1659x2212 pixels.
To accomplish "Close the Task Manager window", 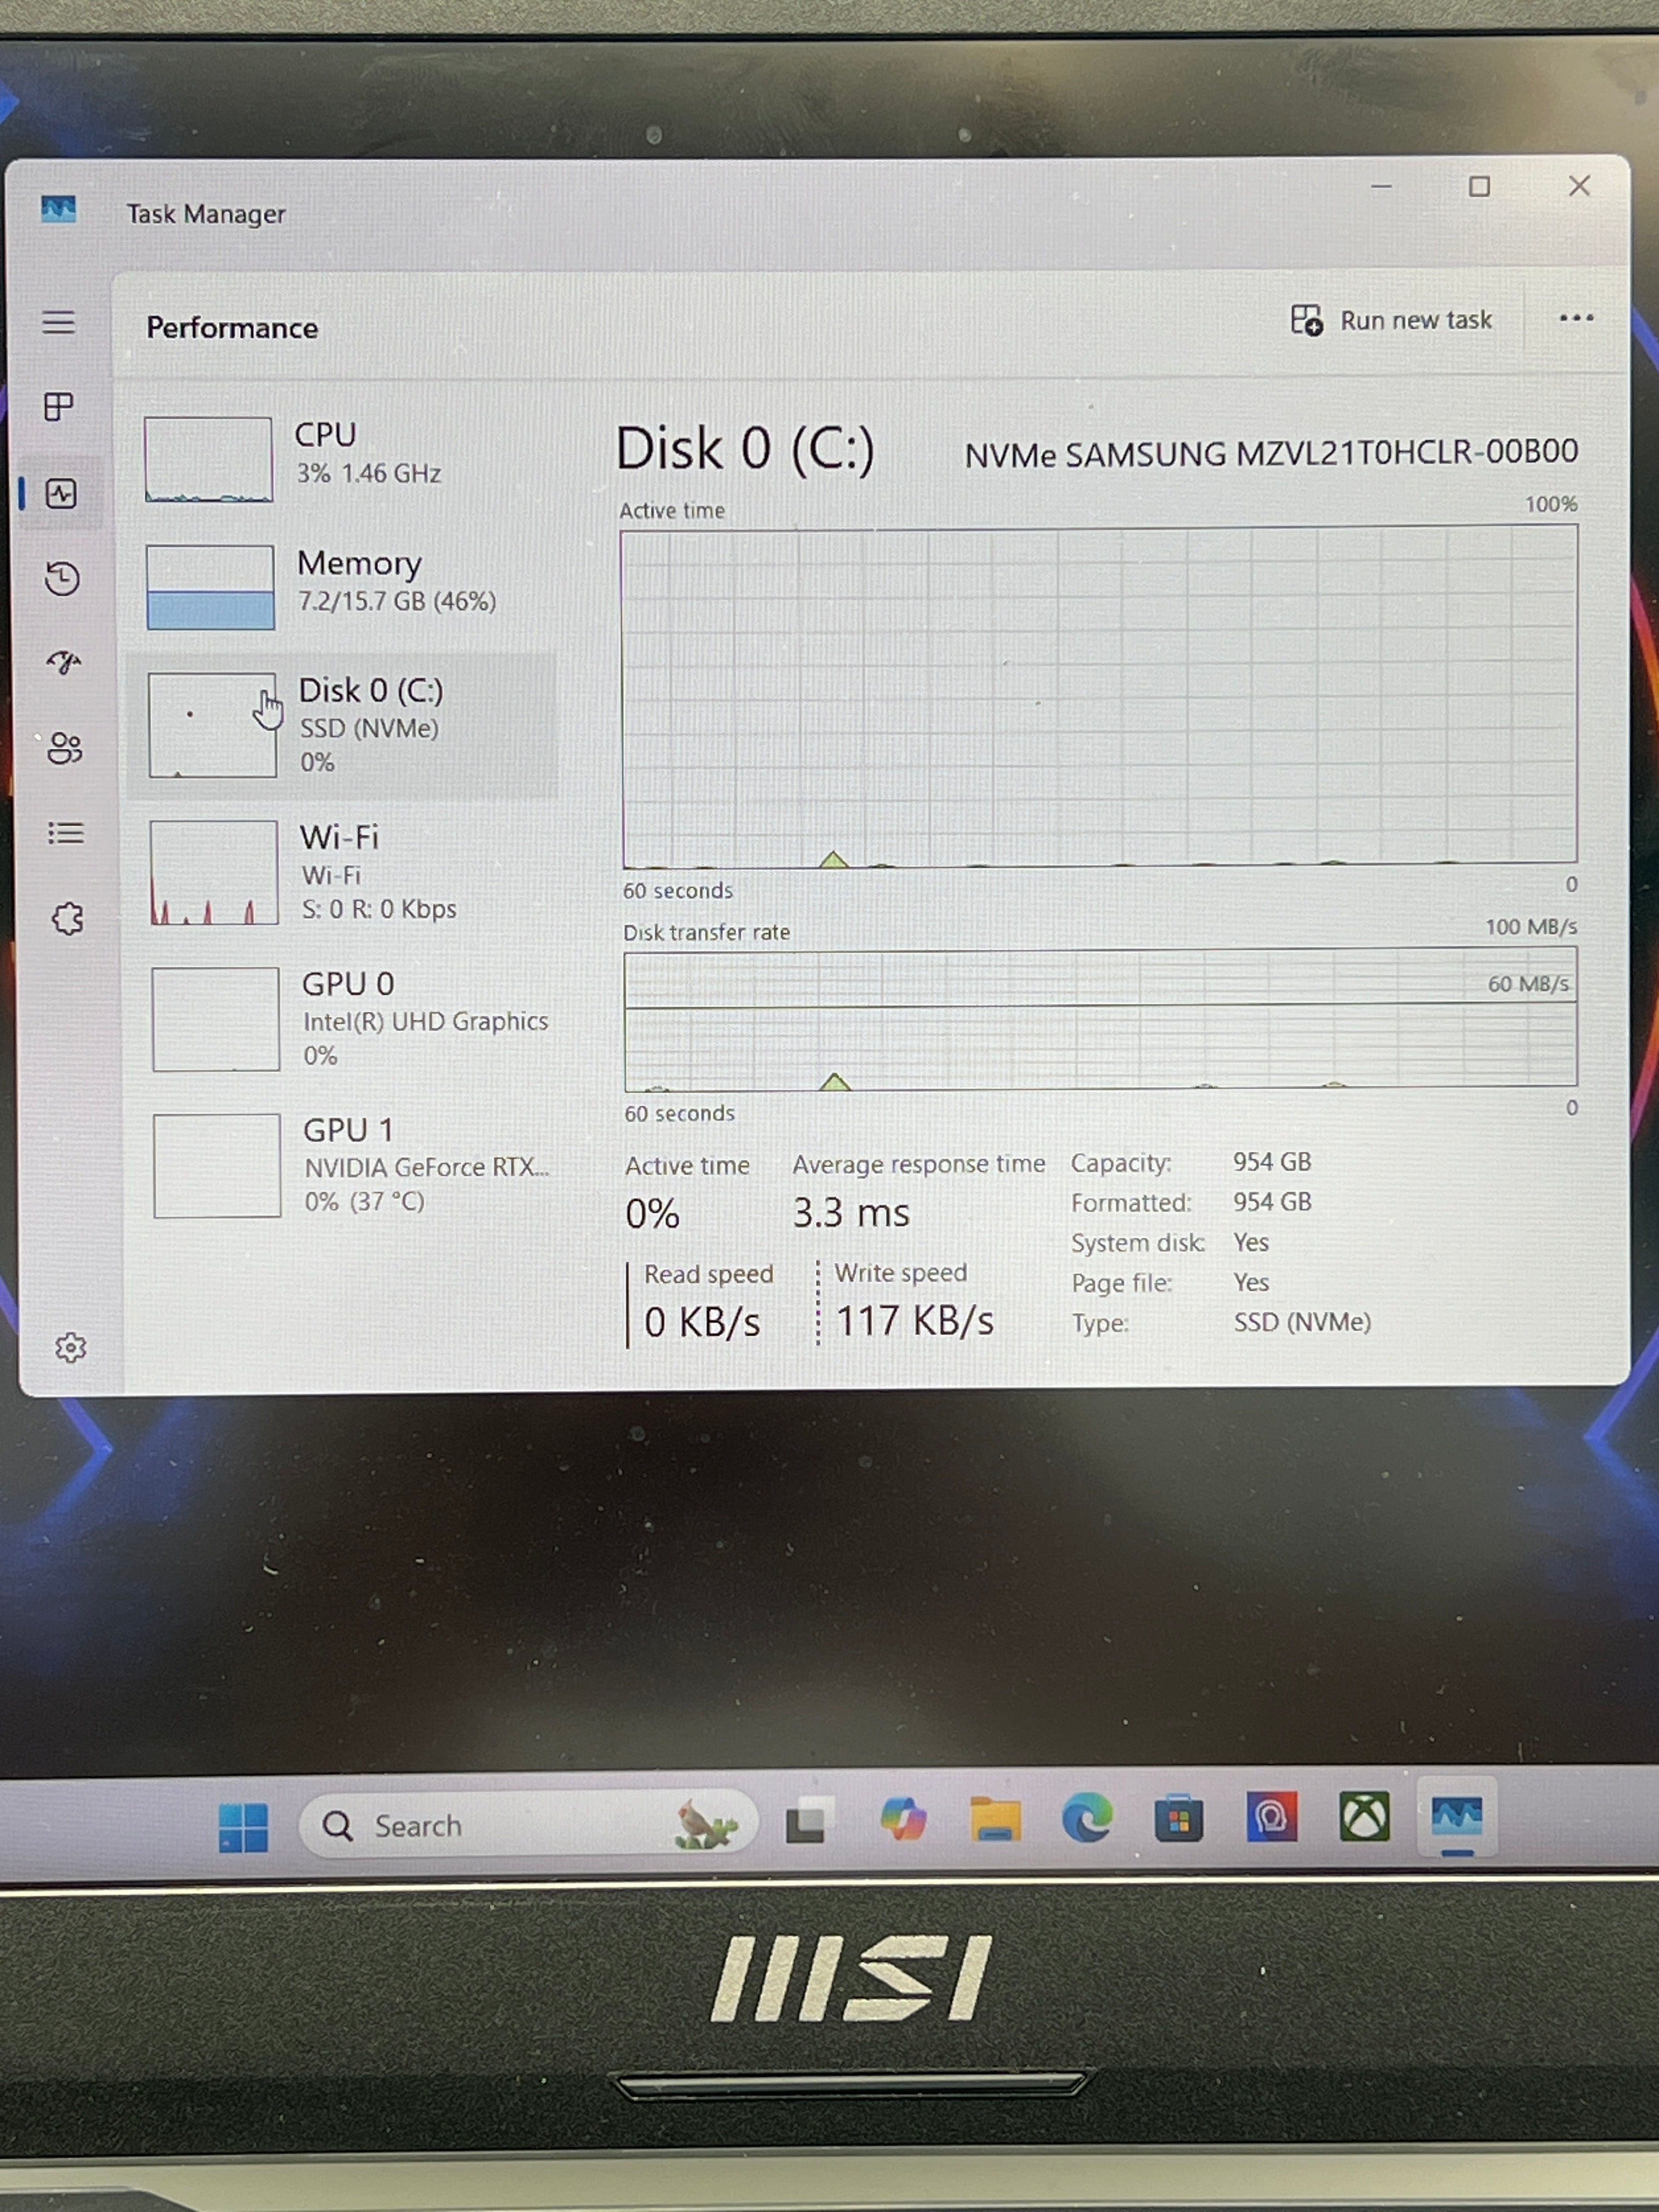I will coord(1579,186).
